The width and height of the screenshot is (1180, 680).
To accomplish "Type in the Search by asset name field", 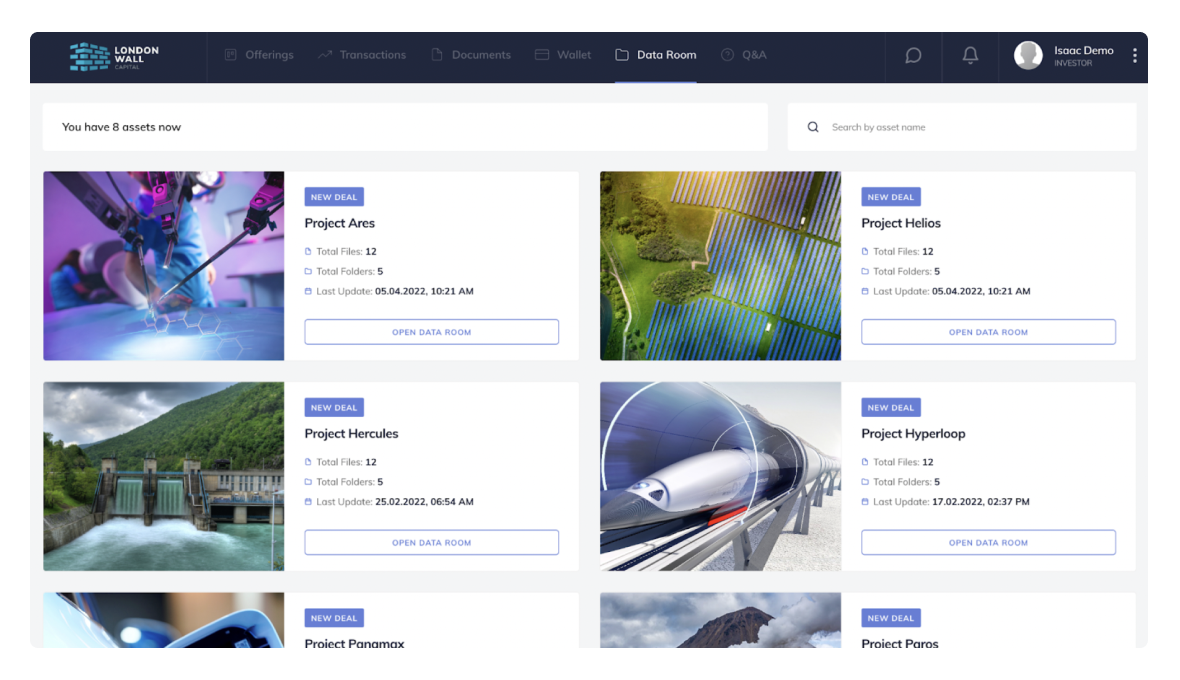I will [x=970, y=127].
